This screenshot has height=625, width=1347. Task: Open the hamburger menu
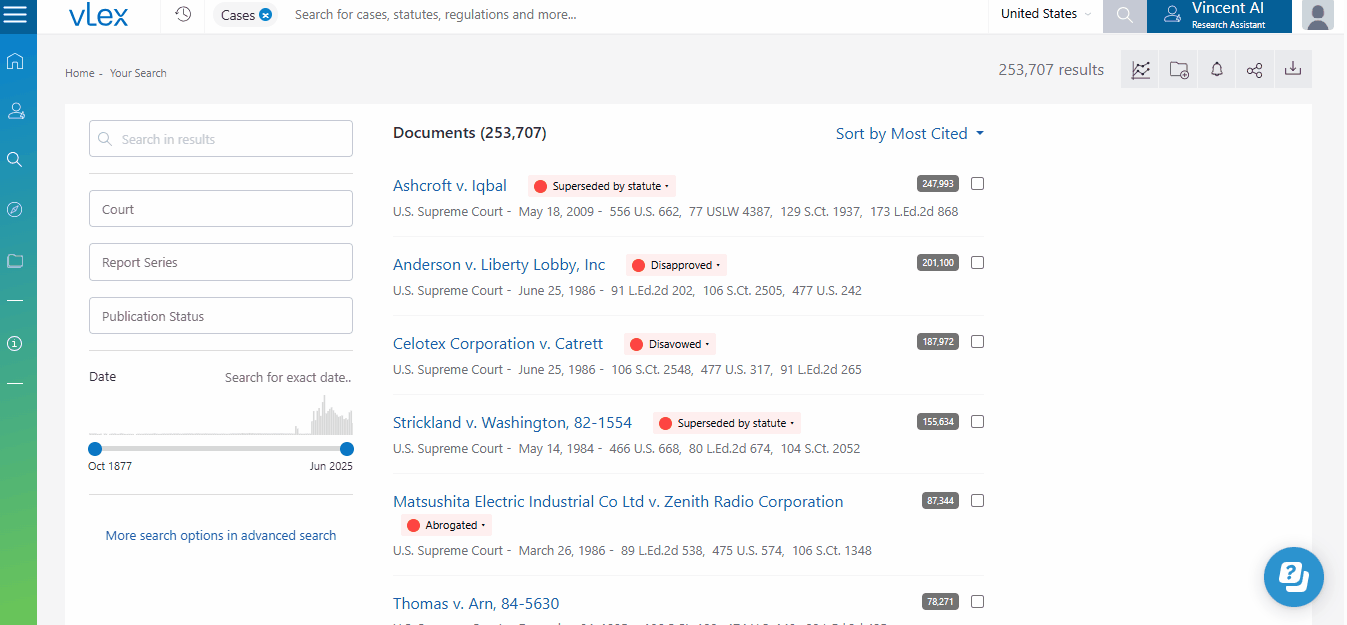pyautogui.click(x=16, y=15)
